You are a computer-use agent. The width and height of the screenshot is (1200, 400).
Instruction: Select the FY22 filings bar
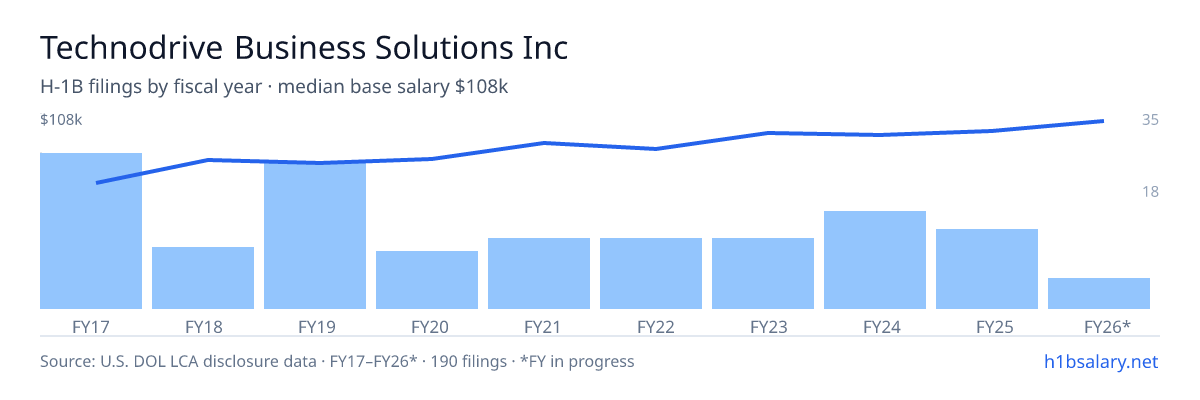[x=651, y=273]
